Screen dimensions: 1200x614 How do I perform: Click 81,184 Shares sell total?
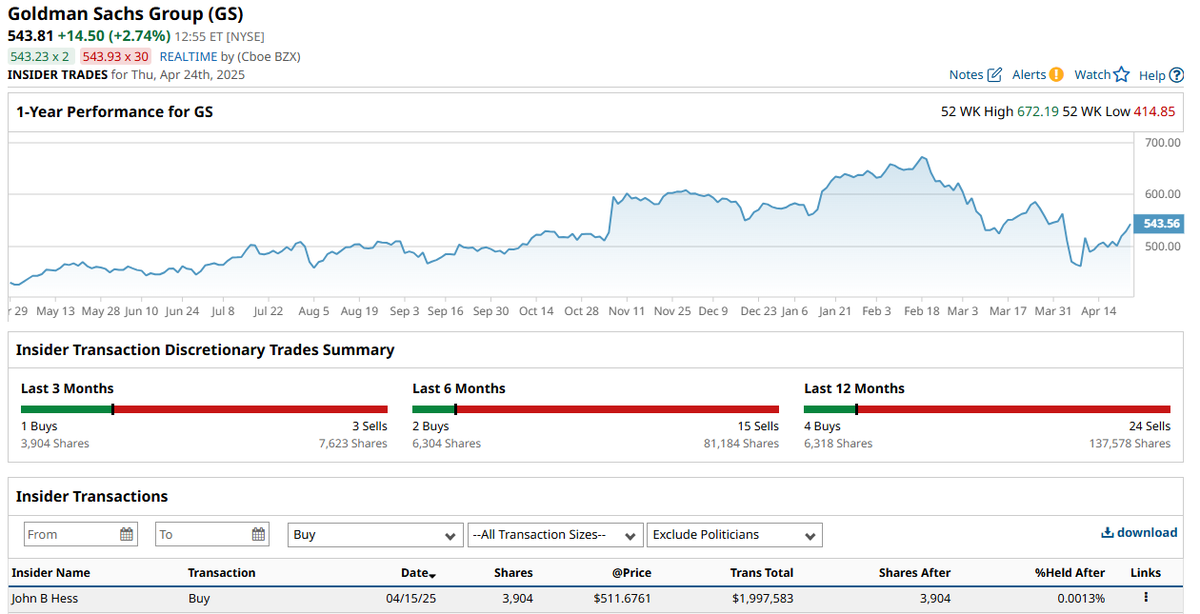point(742,443)
